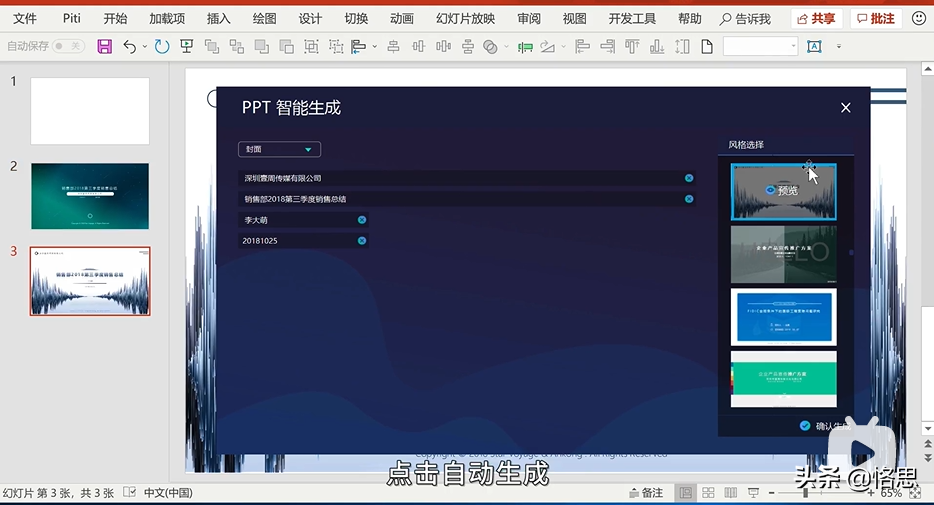Click the shape height sizing icon
This screenshot has height=505, width=934.
pyautogui.click(x=682, y=46)
